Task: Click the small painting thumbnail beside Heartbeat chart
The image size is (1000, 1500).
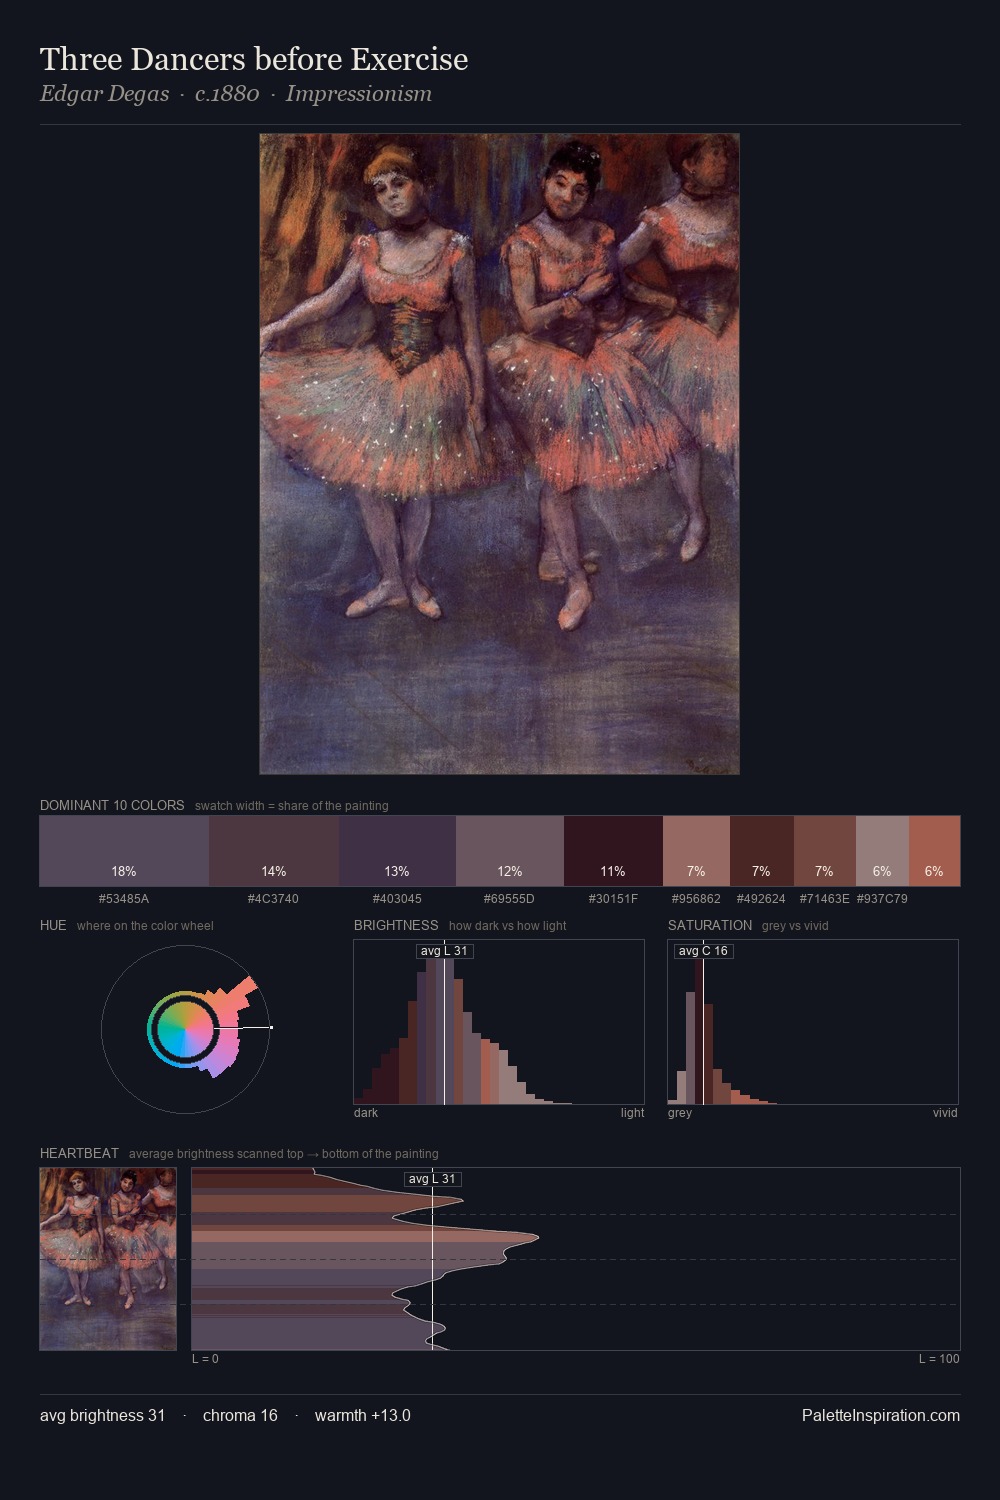Action: pos(108,1259)
